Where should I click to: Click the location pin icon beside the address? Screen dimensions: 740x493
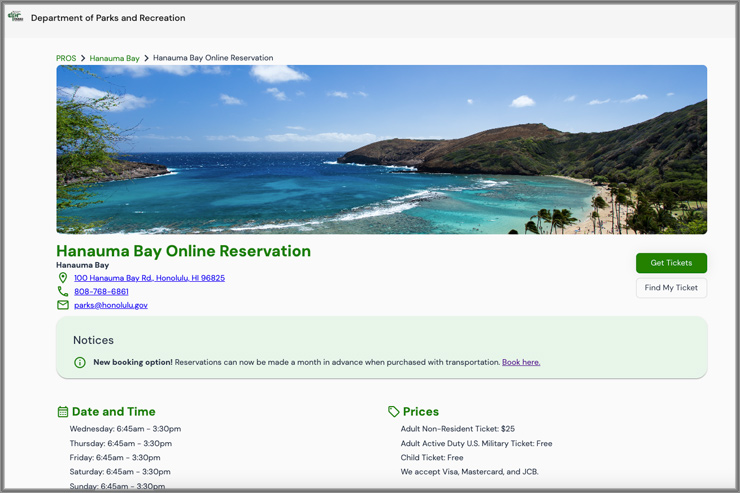(x=63, y=278)
